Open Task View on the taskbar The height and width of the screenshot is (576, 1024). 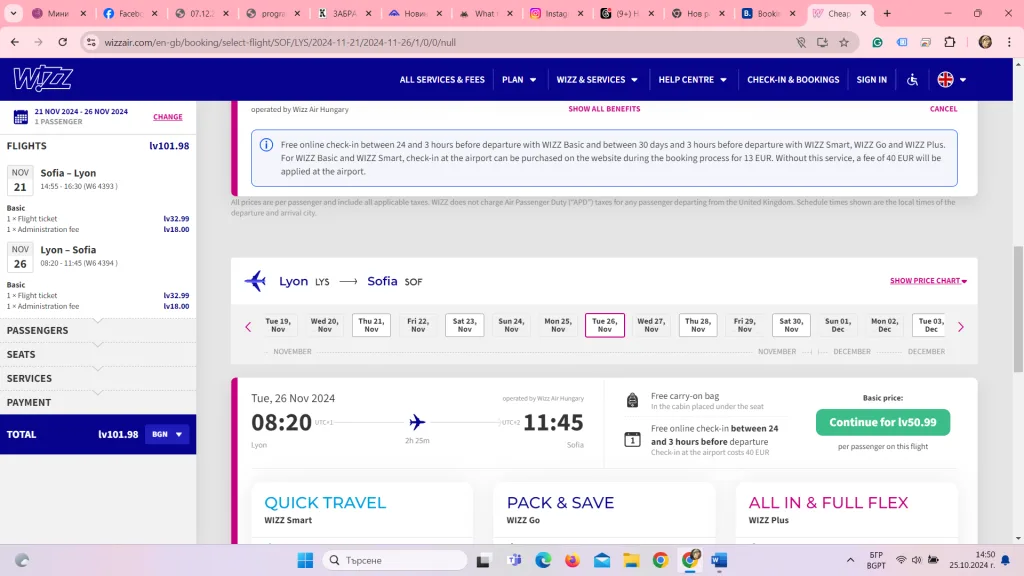[483, 560]
